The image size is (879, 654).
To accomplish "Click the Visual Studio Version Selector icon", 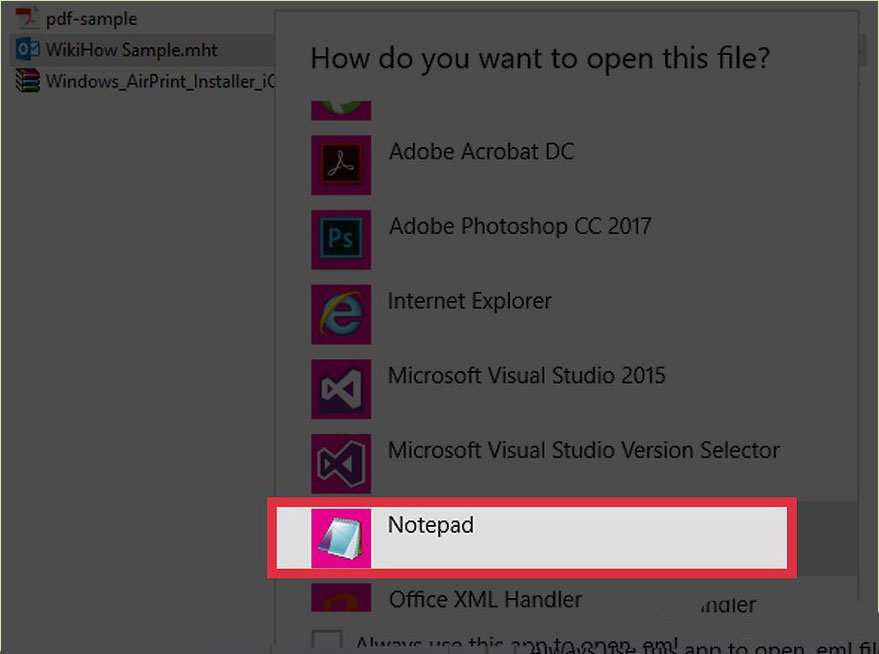I will pos(341,464).
